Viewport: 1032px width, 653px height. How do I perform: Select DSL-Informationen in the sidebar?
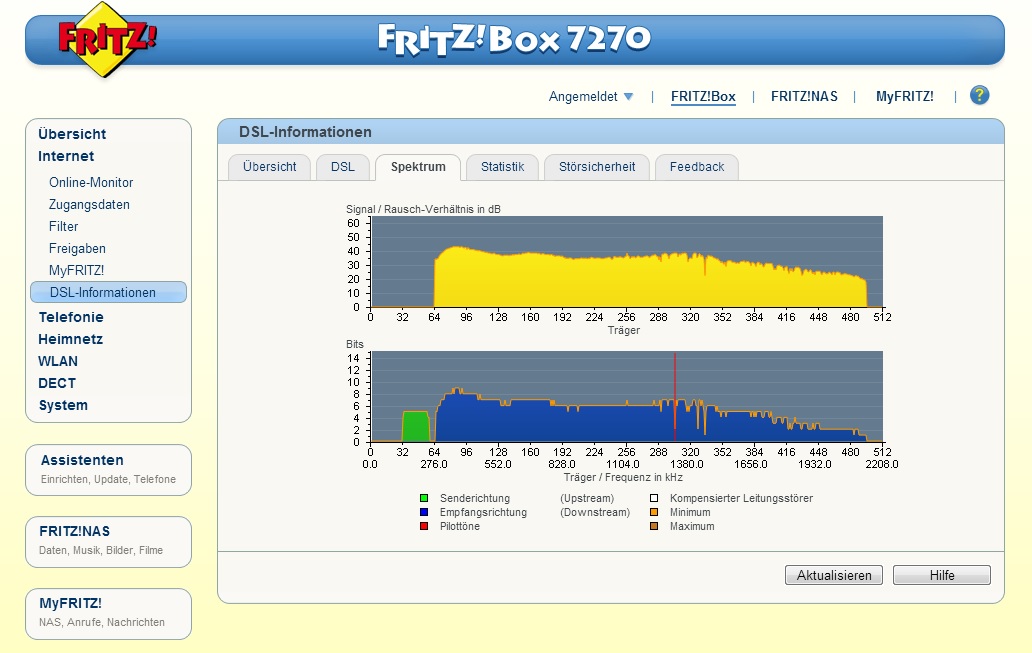pos(109,292)
